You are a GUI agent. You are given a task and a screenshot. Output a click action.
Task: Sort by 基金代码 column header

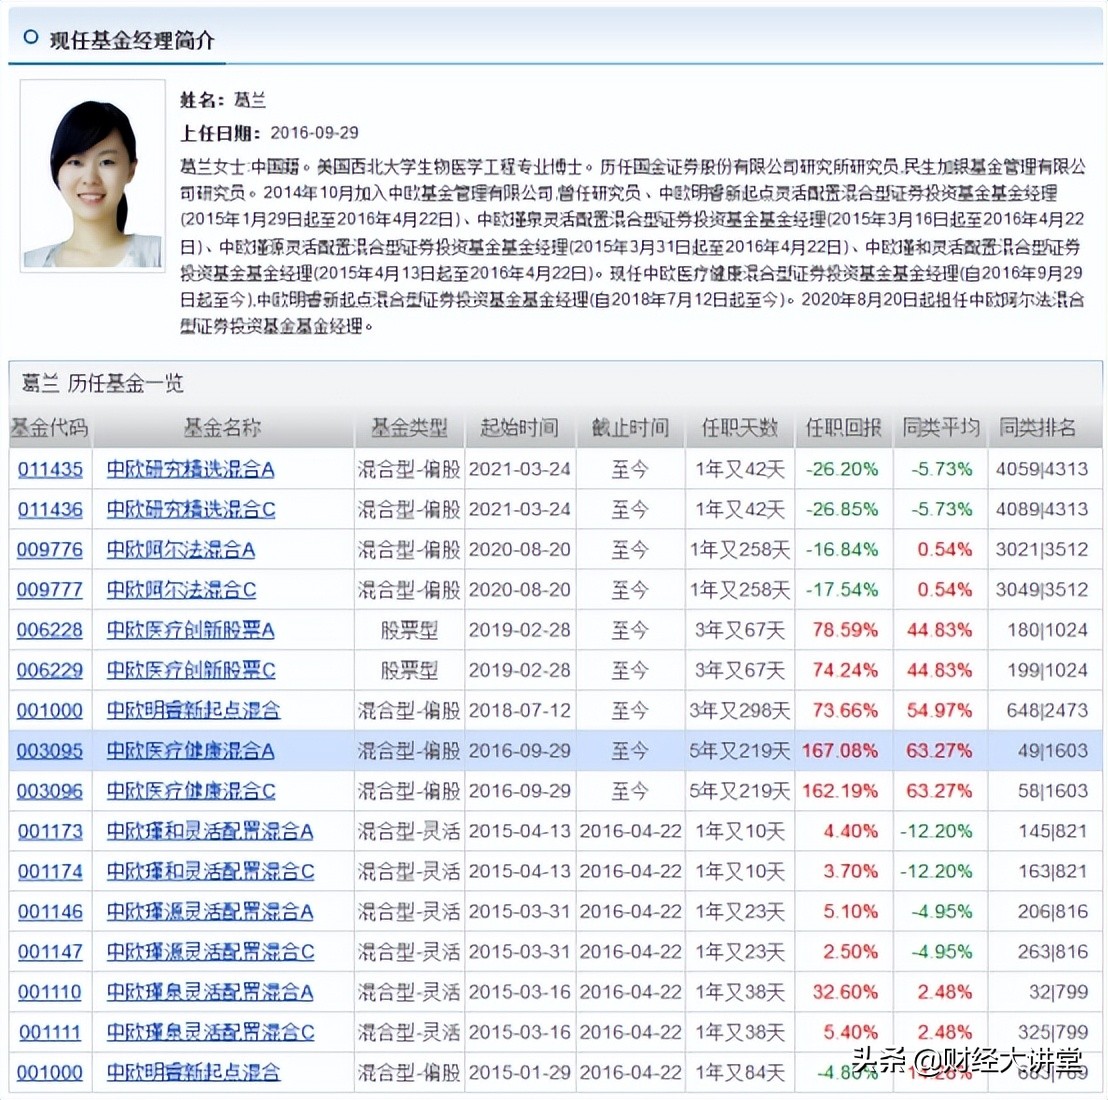click(x=48, y=428)
